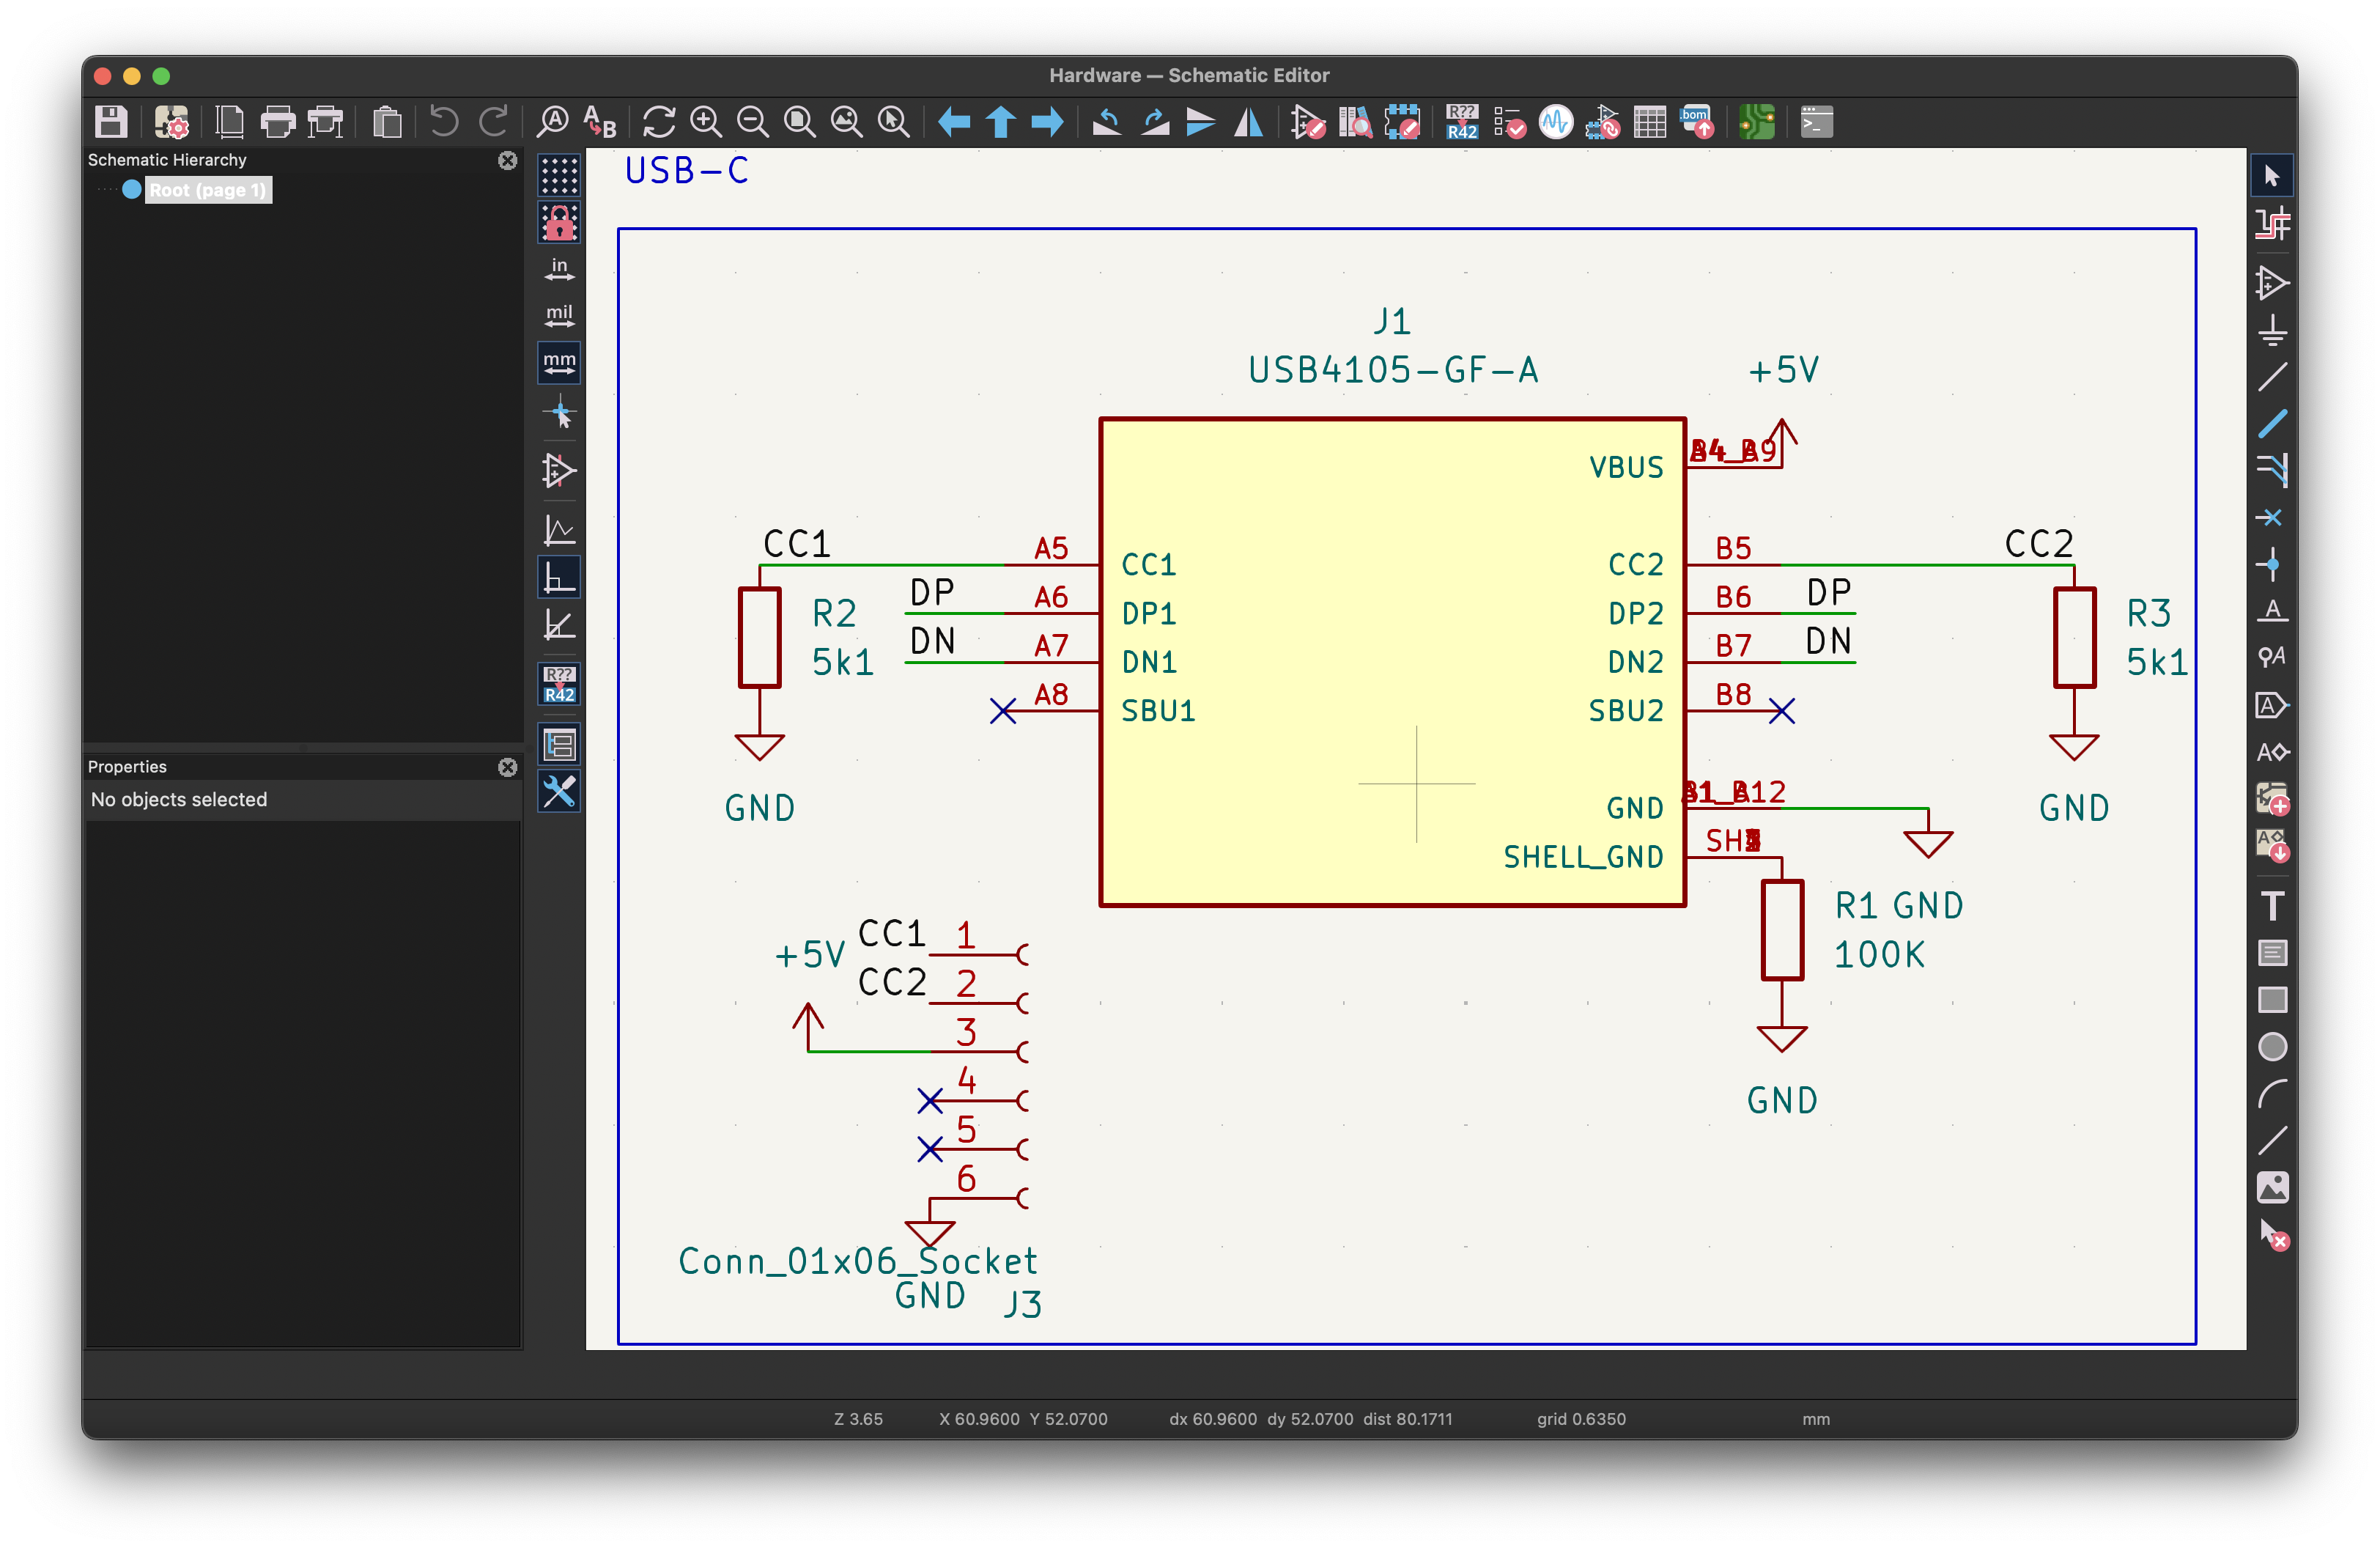Rotate selection counterclockwise
2380x1548 pixels.
[x=1106, y=122]
